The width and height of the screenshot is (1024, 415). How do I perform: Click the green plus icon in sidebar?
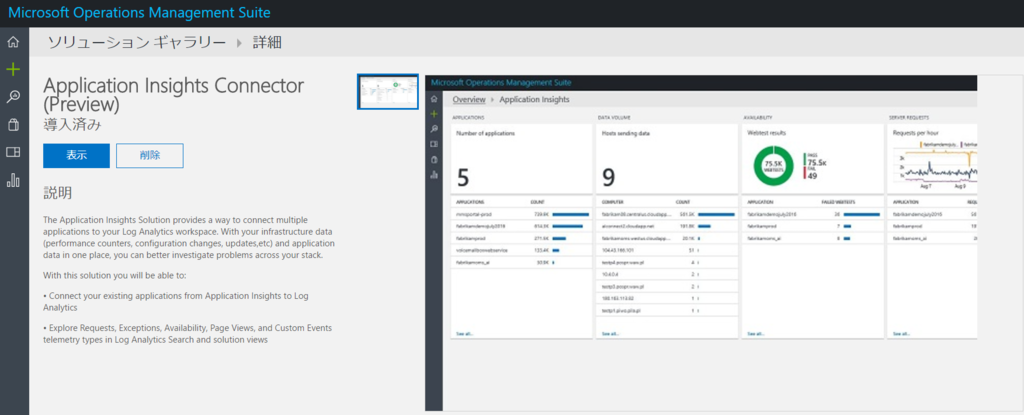coord(13,69)
